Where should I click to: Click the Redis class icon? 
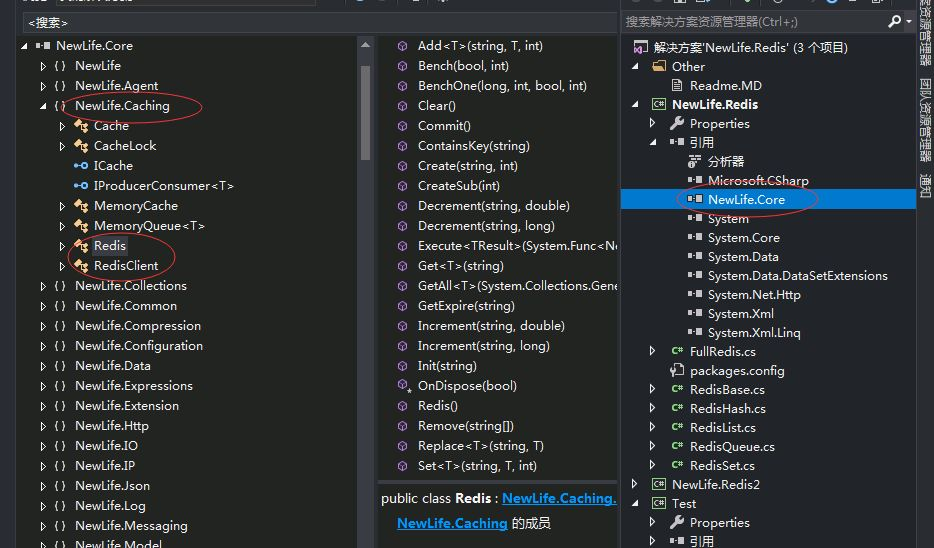[x=81, y=246]
